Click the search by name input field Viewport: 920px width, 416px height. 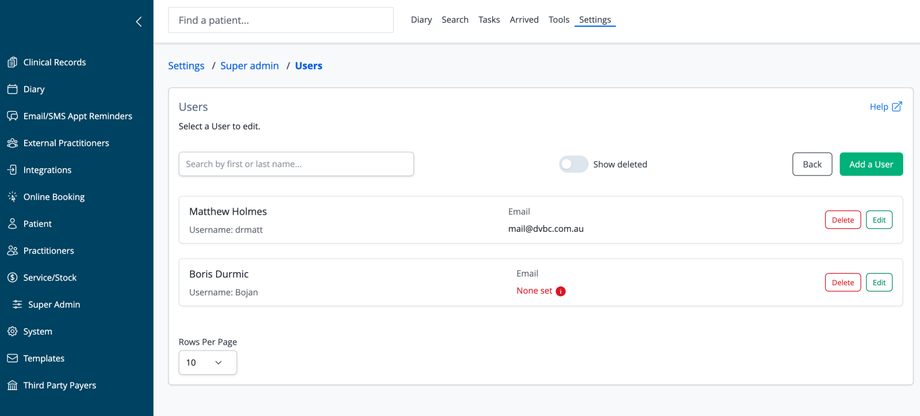296,164
